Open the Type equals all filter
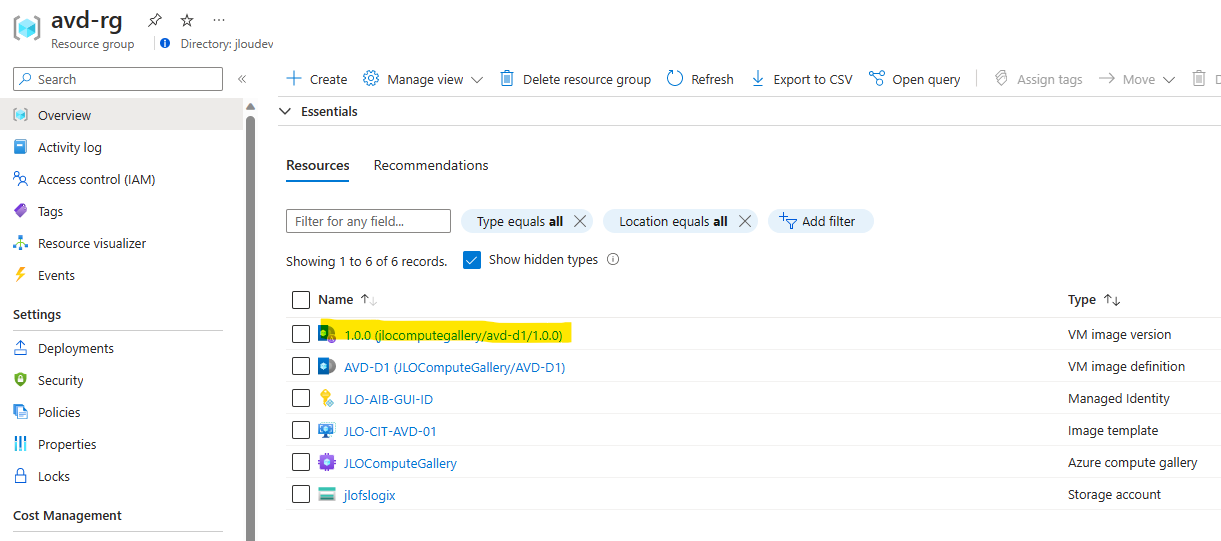Image resolution: width=1221 pixels, height=541 pixels. 519,221
